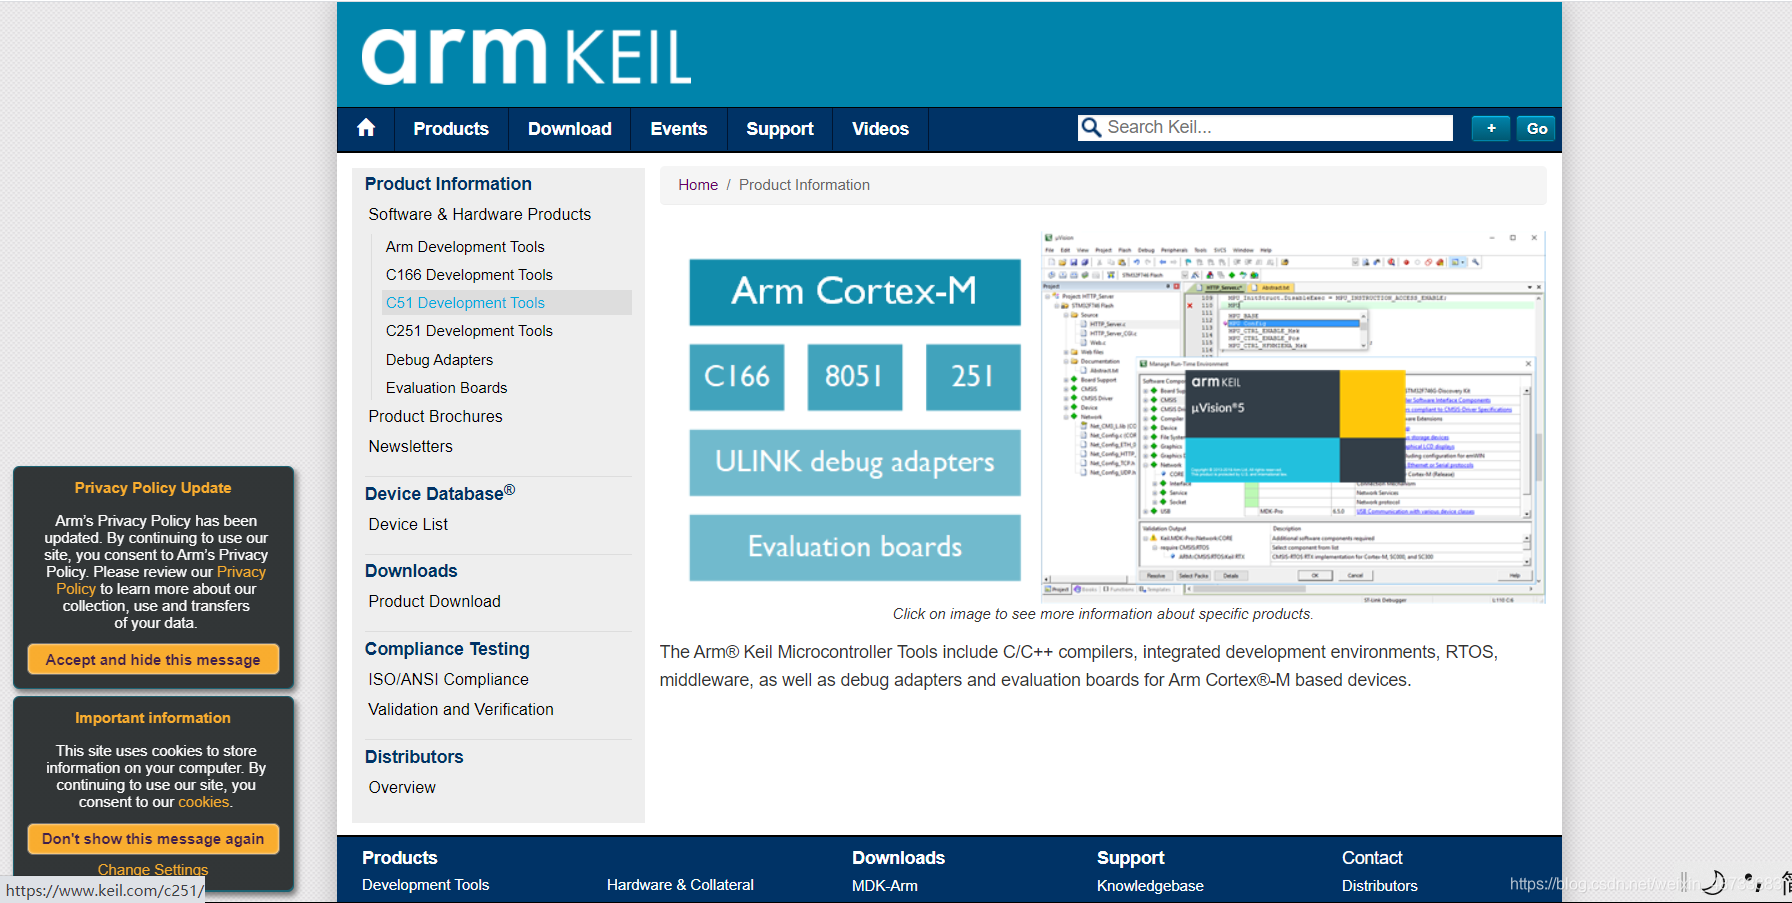Open the Events menu

pos(679,129)
